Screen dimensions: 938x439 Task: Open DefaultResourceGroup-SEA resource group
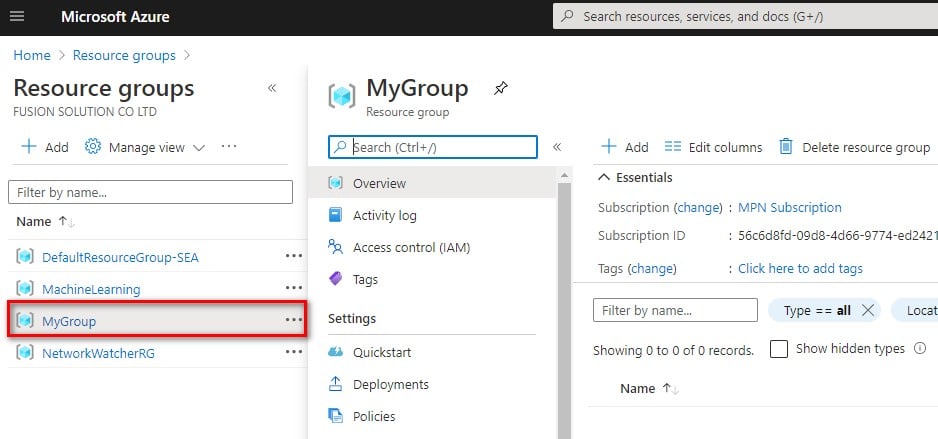(x=120, y=257)
